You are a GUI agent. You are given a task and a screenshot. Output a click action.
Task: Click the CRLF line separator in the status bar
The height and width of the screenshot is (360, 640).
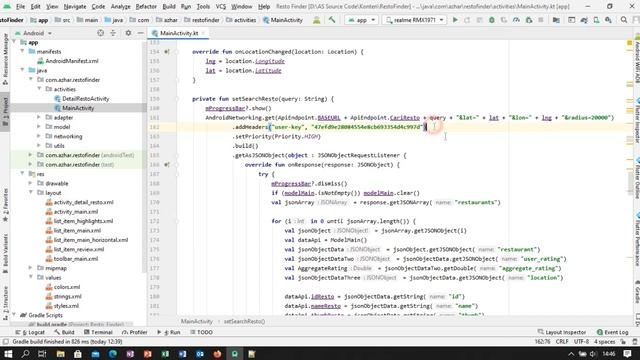(x=562, y=342)
